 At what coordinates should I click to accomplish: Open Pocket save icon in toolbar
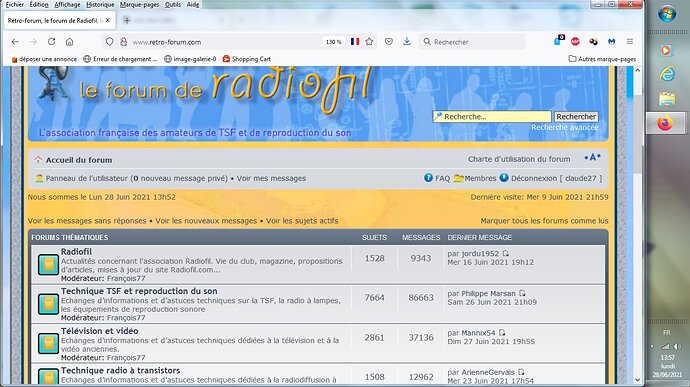389,42
